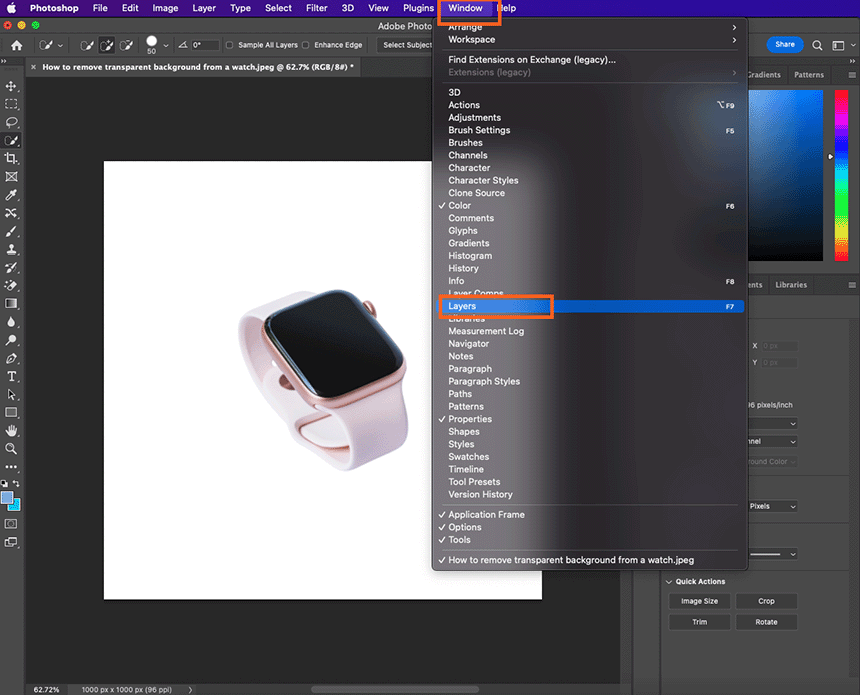Grab the Hand tool

coord(12,431)
